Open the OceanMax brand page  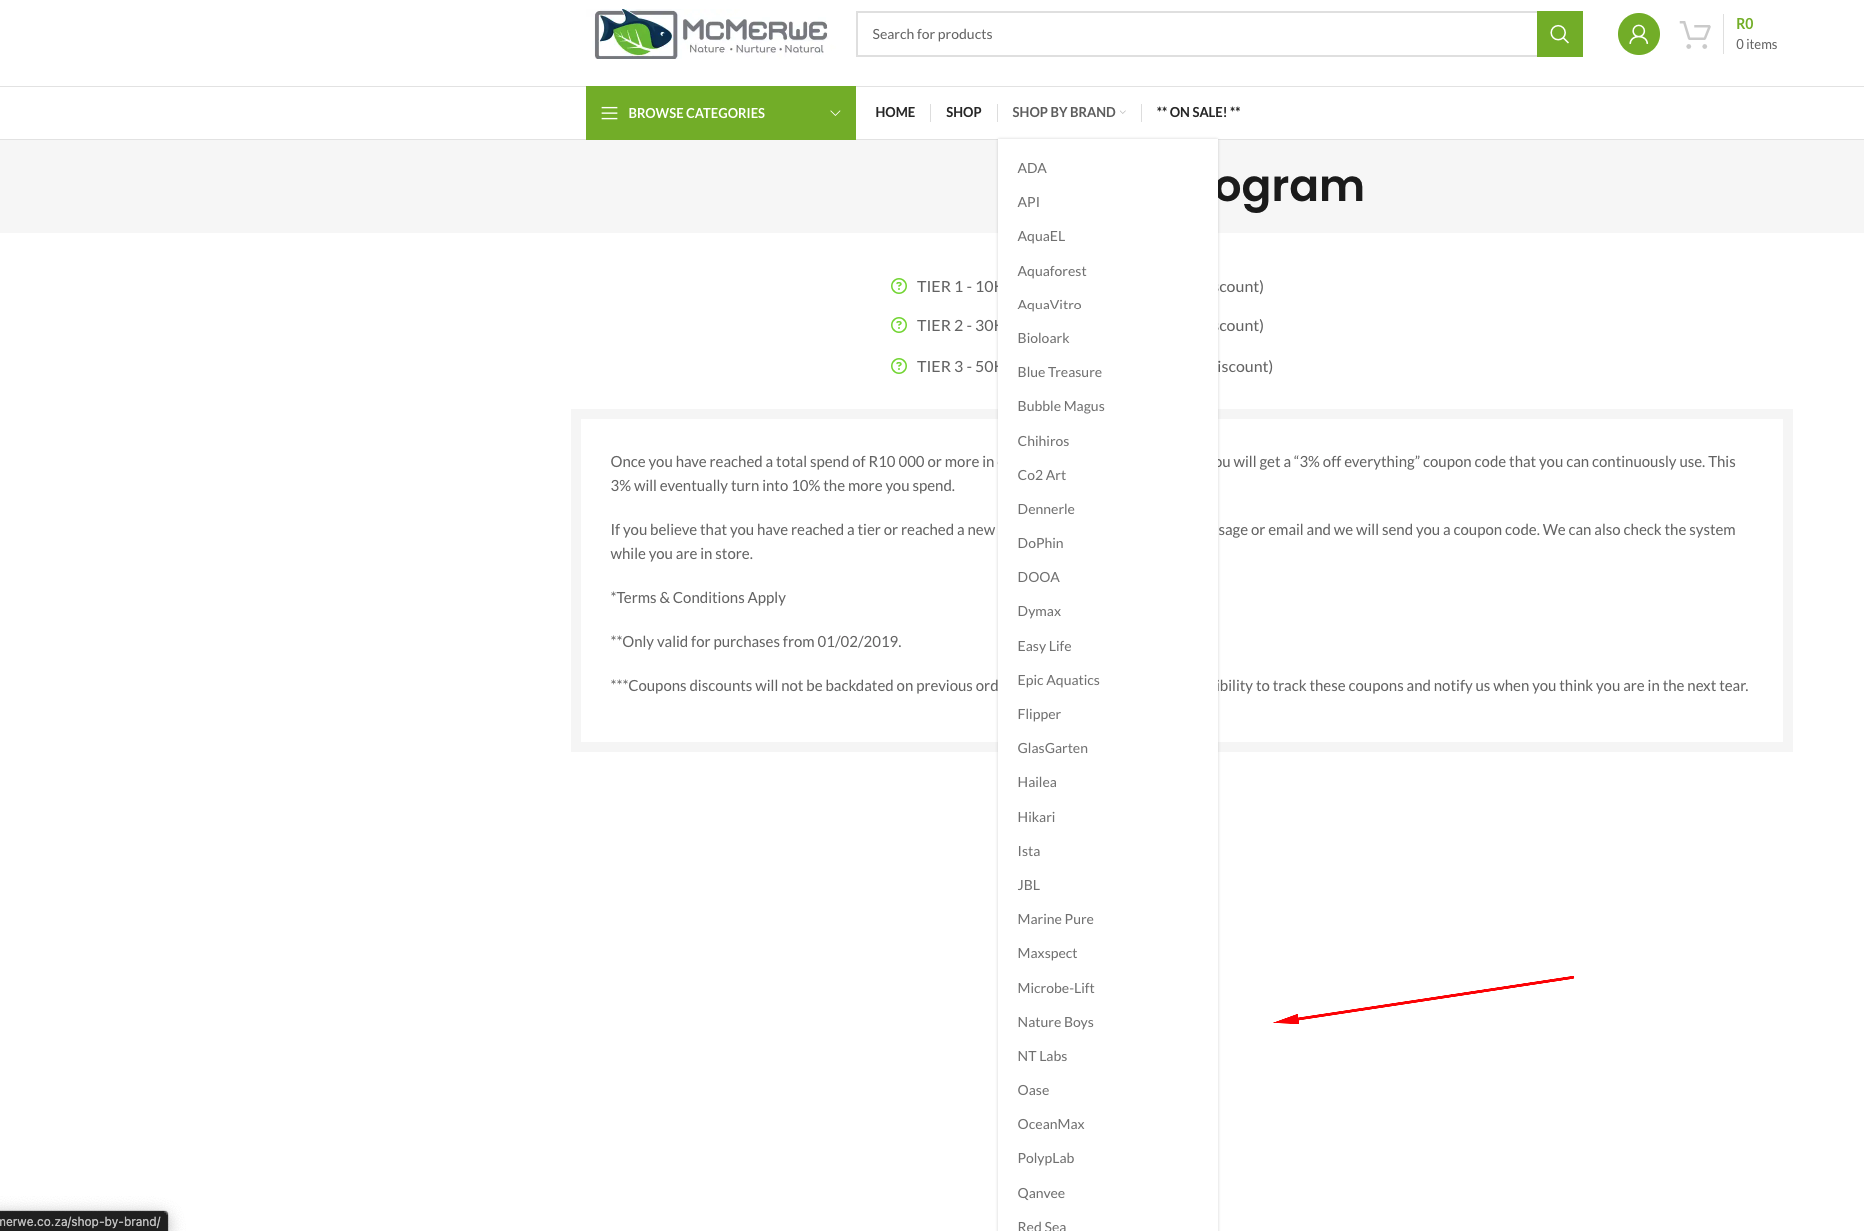tap(1050, 1124)
